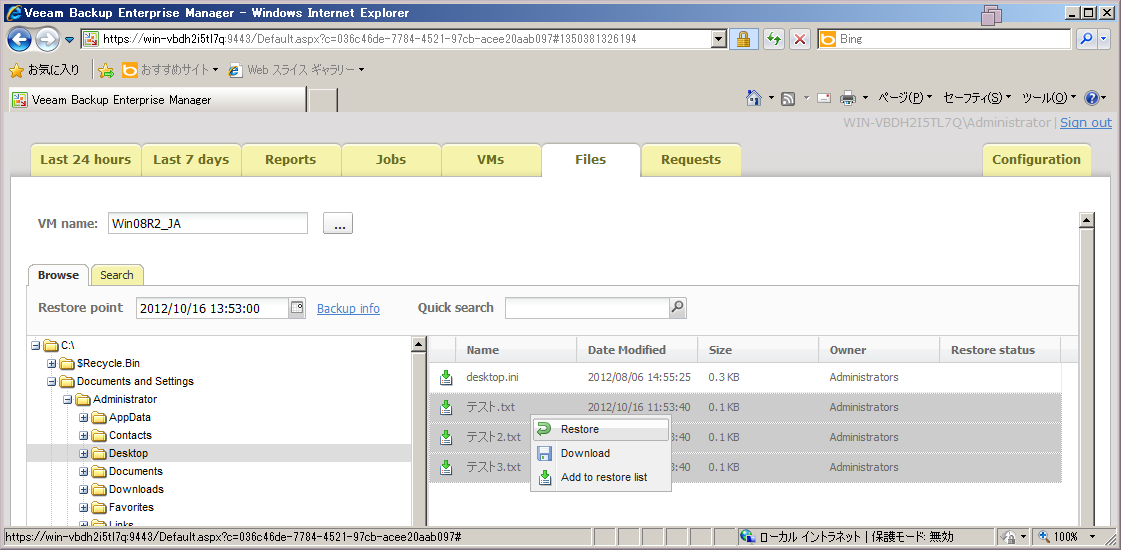Viewport: 1121px width, 550px height.
Task: Collapse the C:\ tree node
Action: [x=36, y=345]
